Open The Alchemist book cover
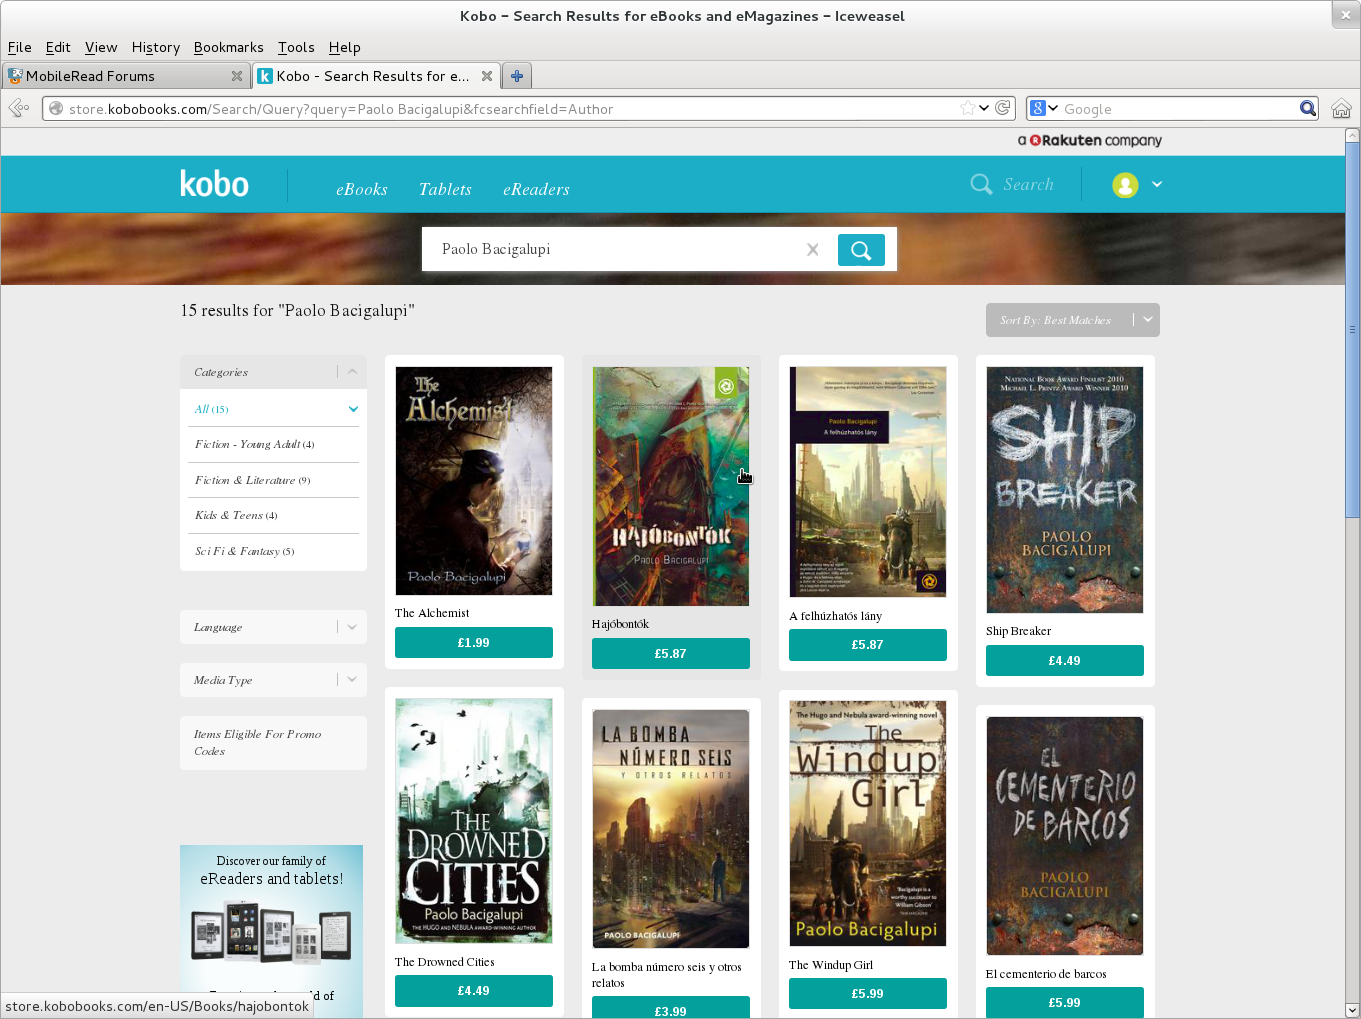 474,481
